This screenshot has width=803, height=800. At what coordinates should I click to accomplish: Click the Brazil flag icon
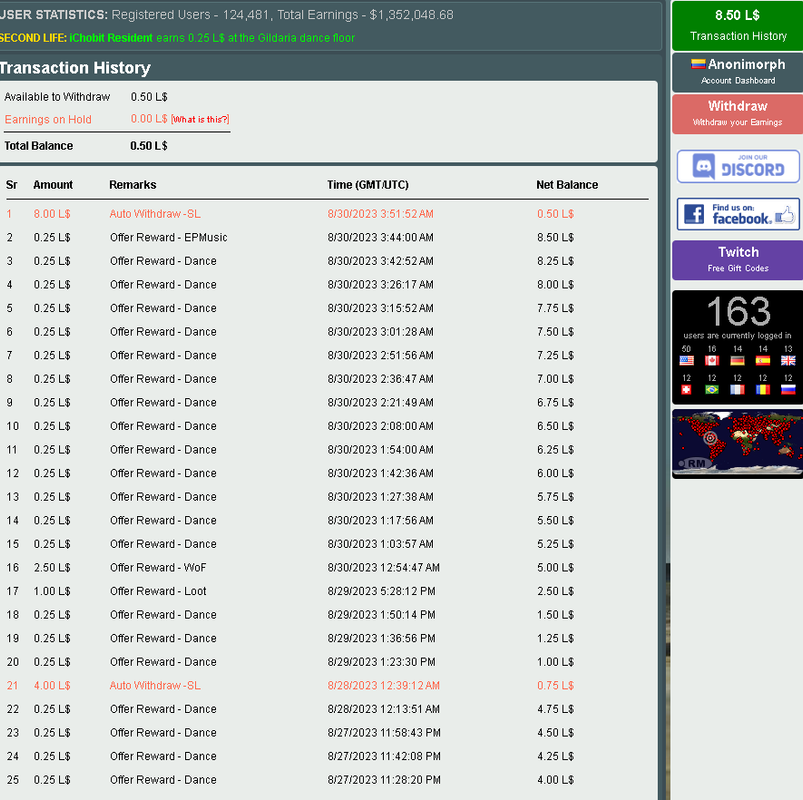pyautogui.click(x=712, y=390)
